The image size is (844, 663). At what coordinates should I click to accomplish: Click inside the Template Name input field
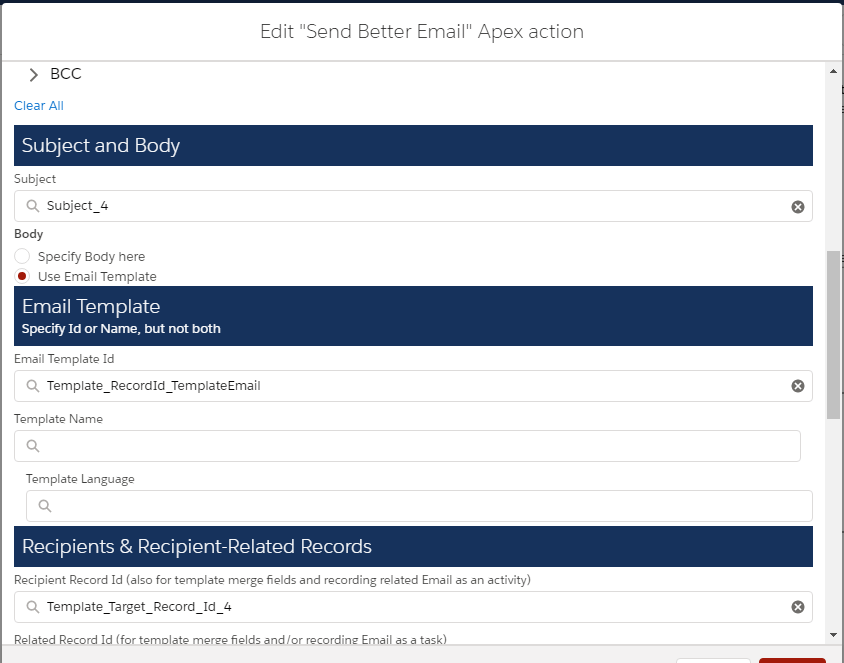400,446
